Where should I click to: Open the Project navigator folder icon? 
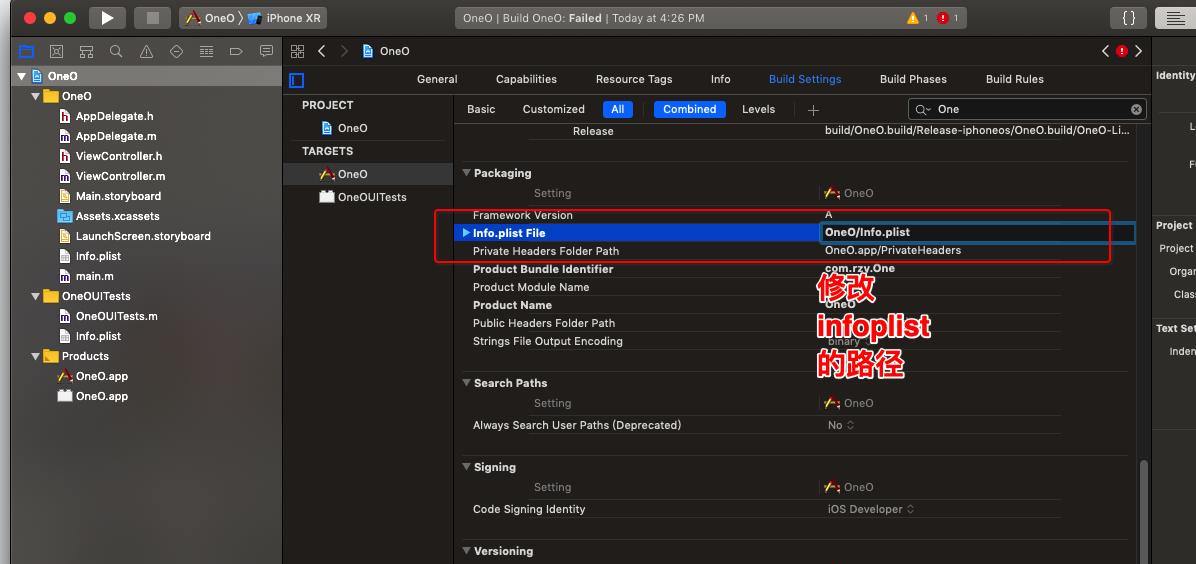[x=27, y=51]
